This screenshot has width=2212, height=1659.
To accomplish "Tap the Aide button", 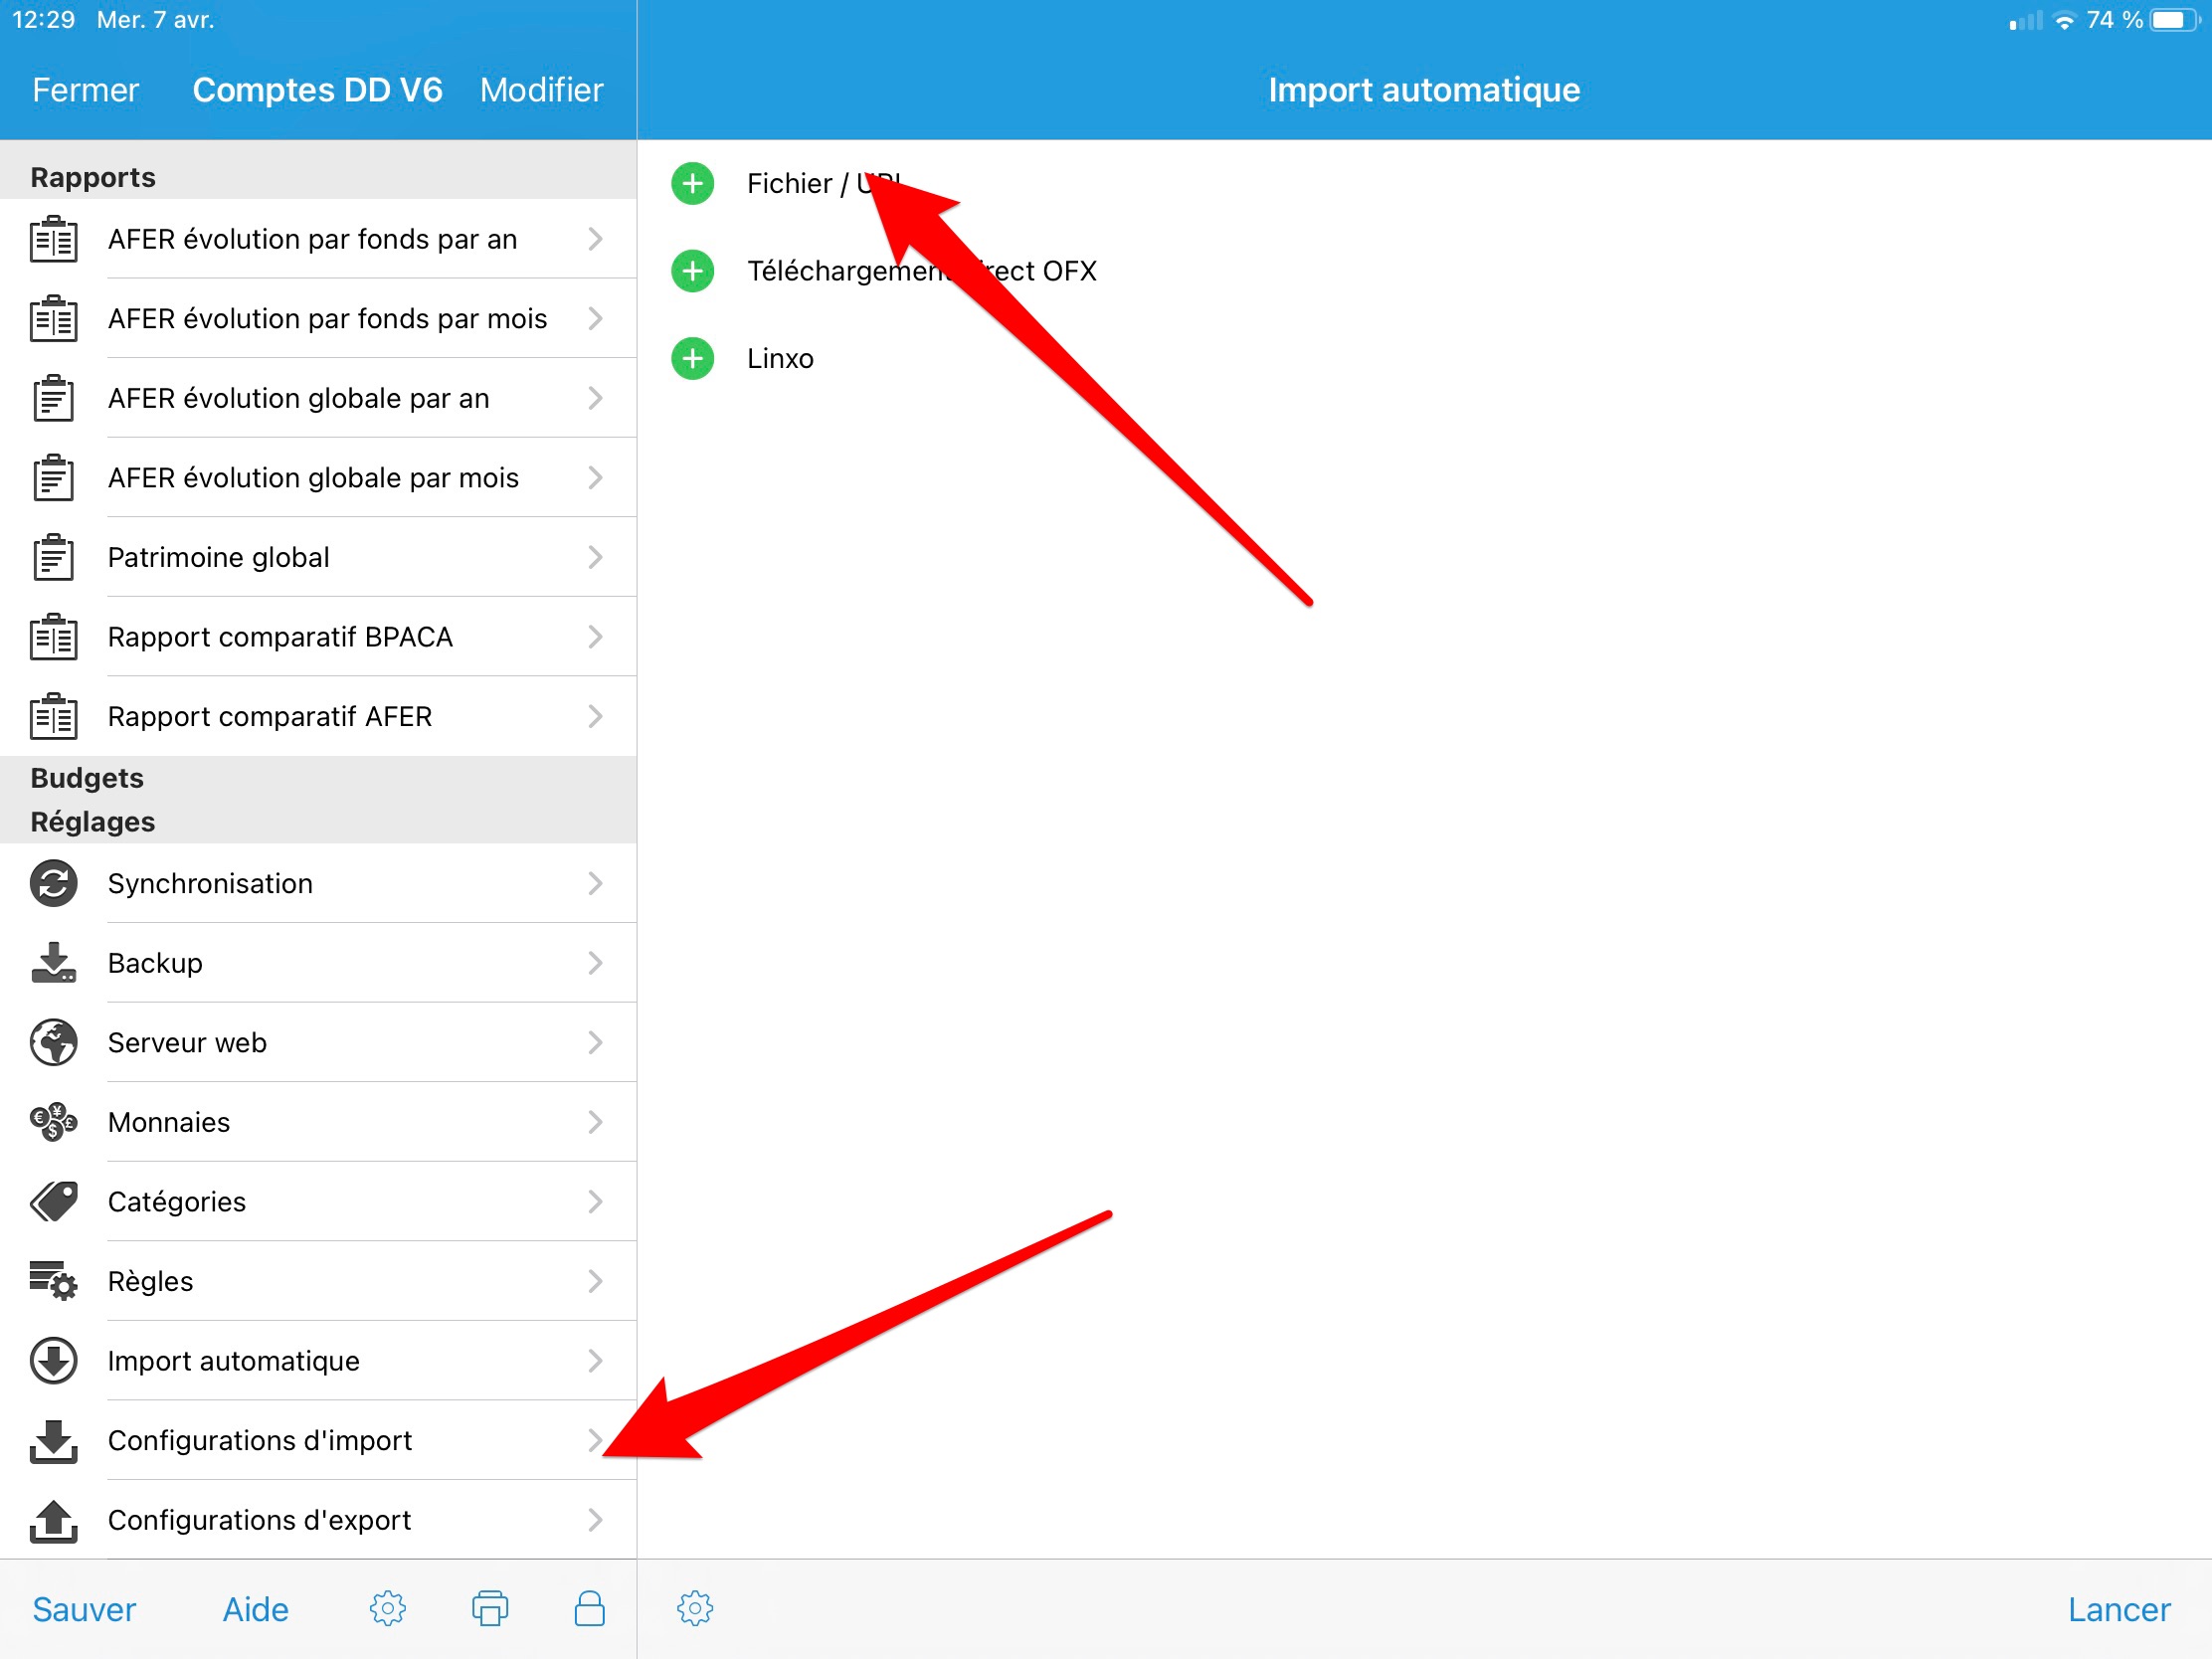I will coord(256,1610).
